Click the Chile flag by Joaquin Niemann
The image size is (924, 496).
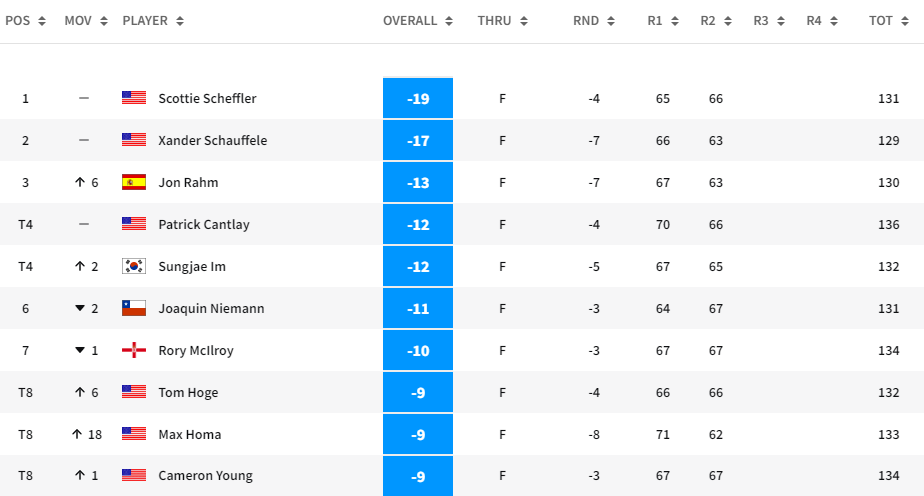coord(134,308)
